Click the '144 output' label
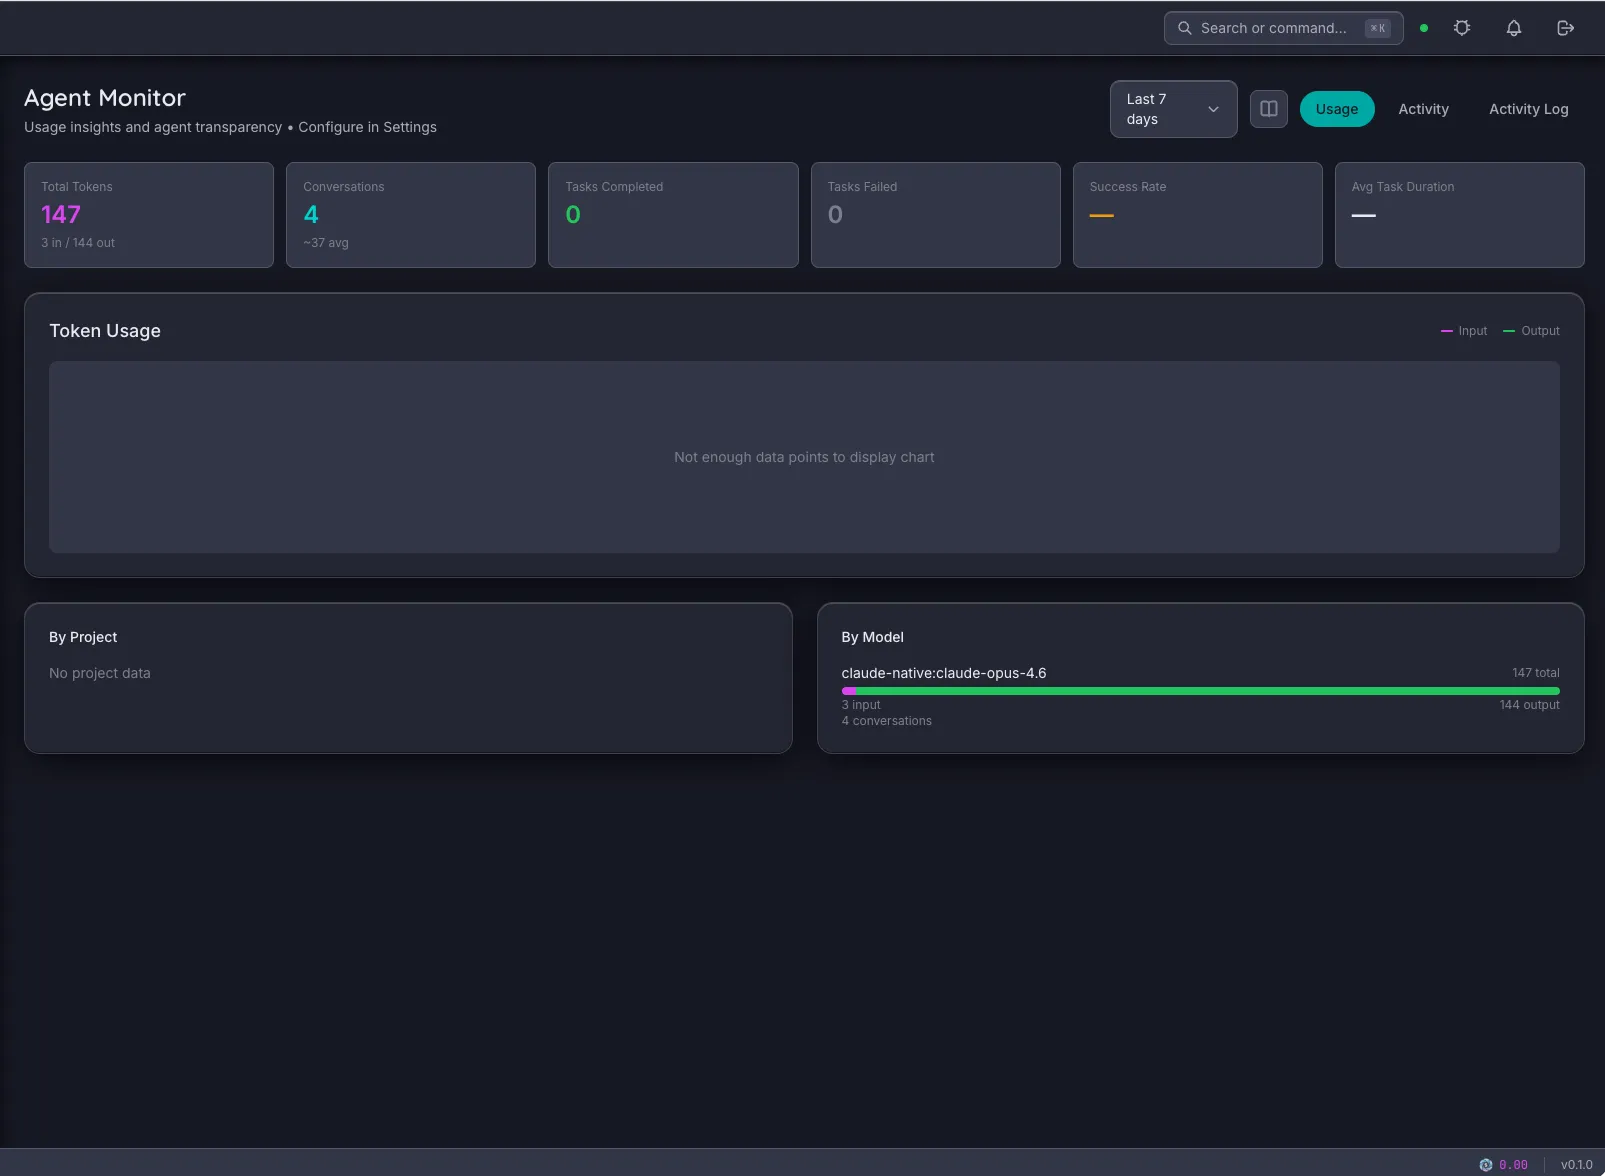Image resolution: width=1605 pixels, height=1176 pixels. point(1529,705)
